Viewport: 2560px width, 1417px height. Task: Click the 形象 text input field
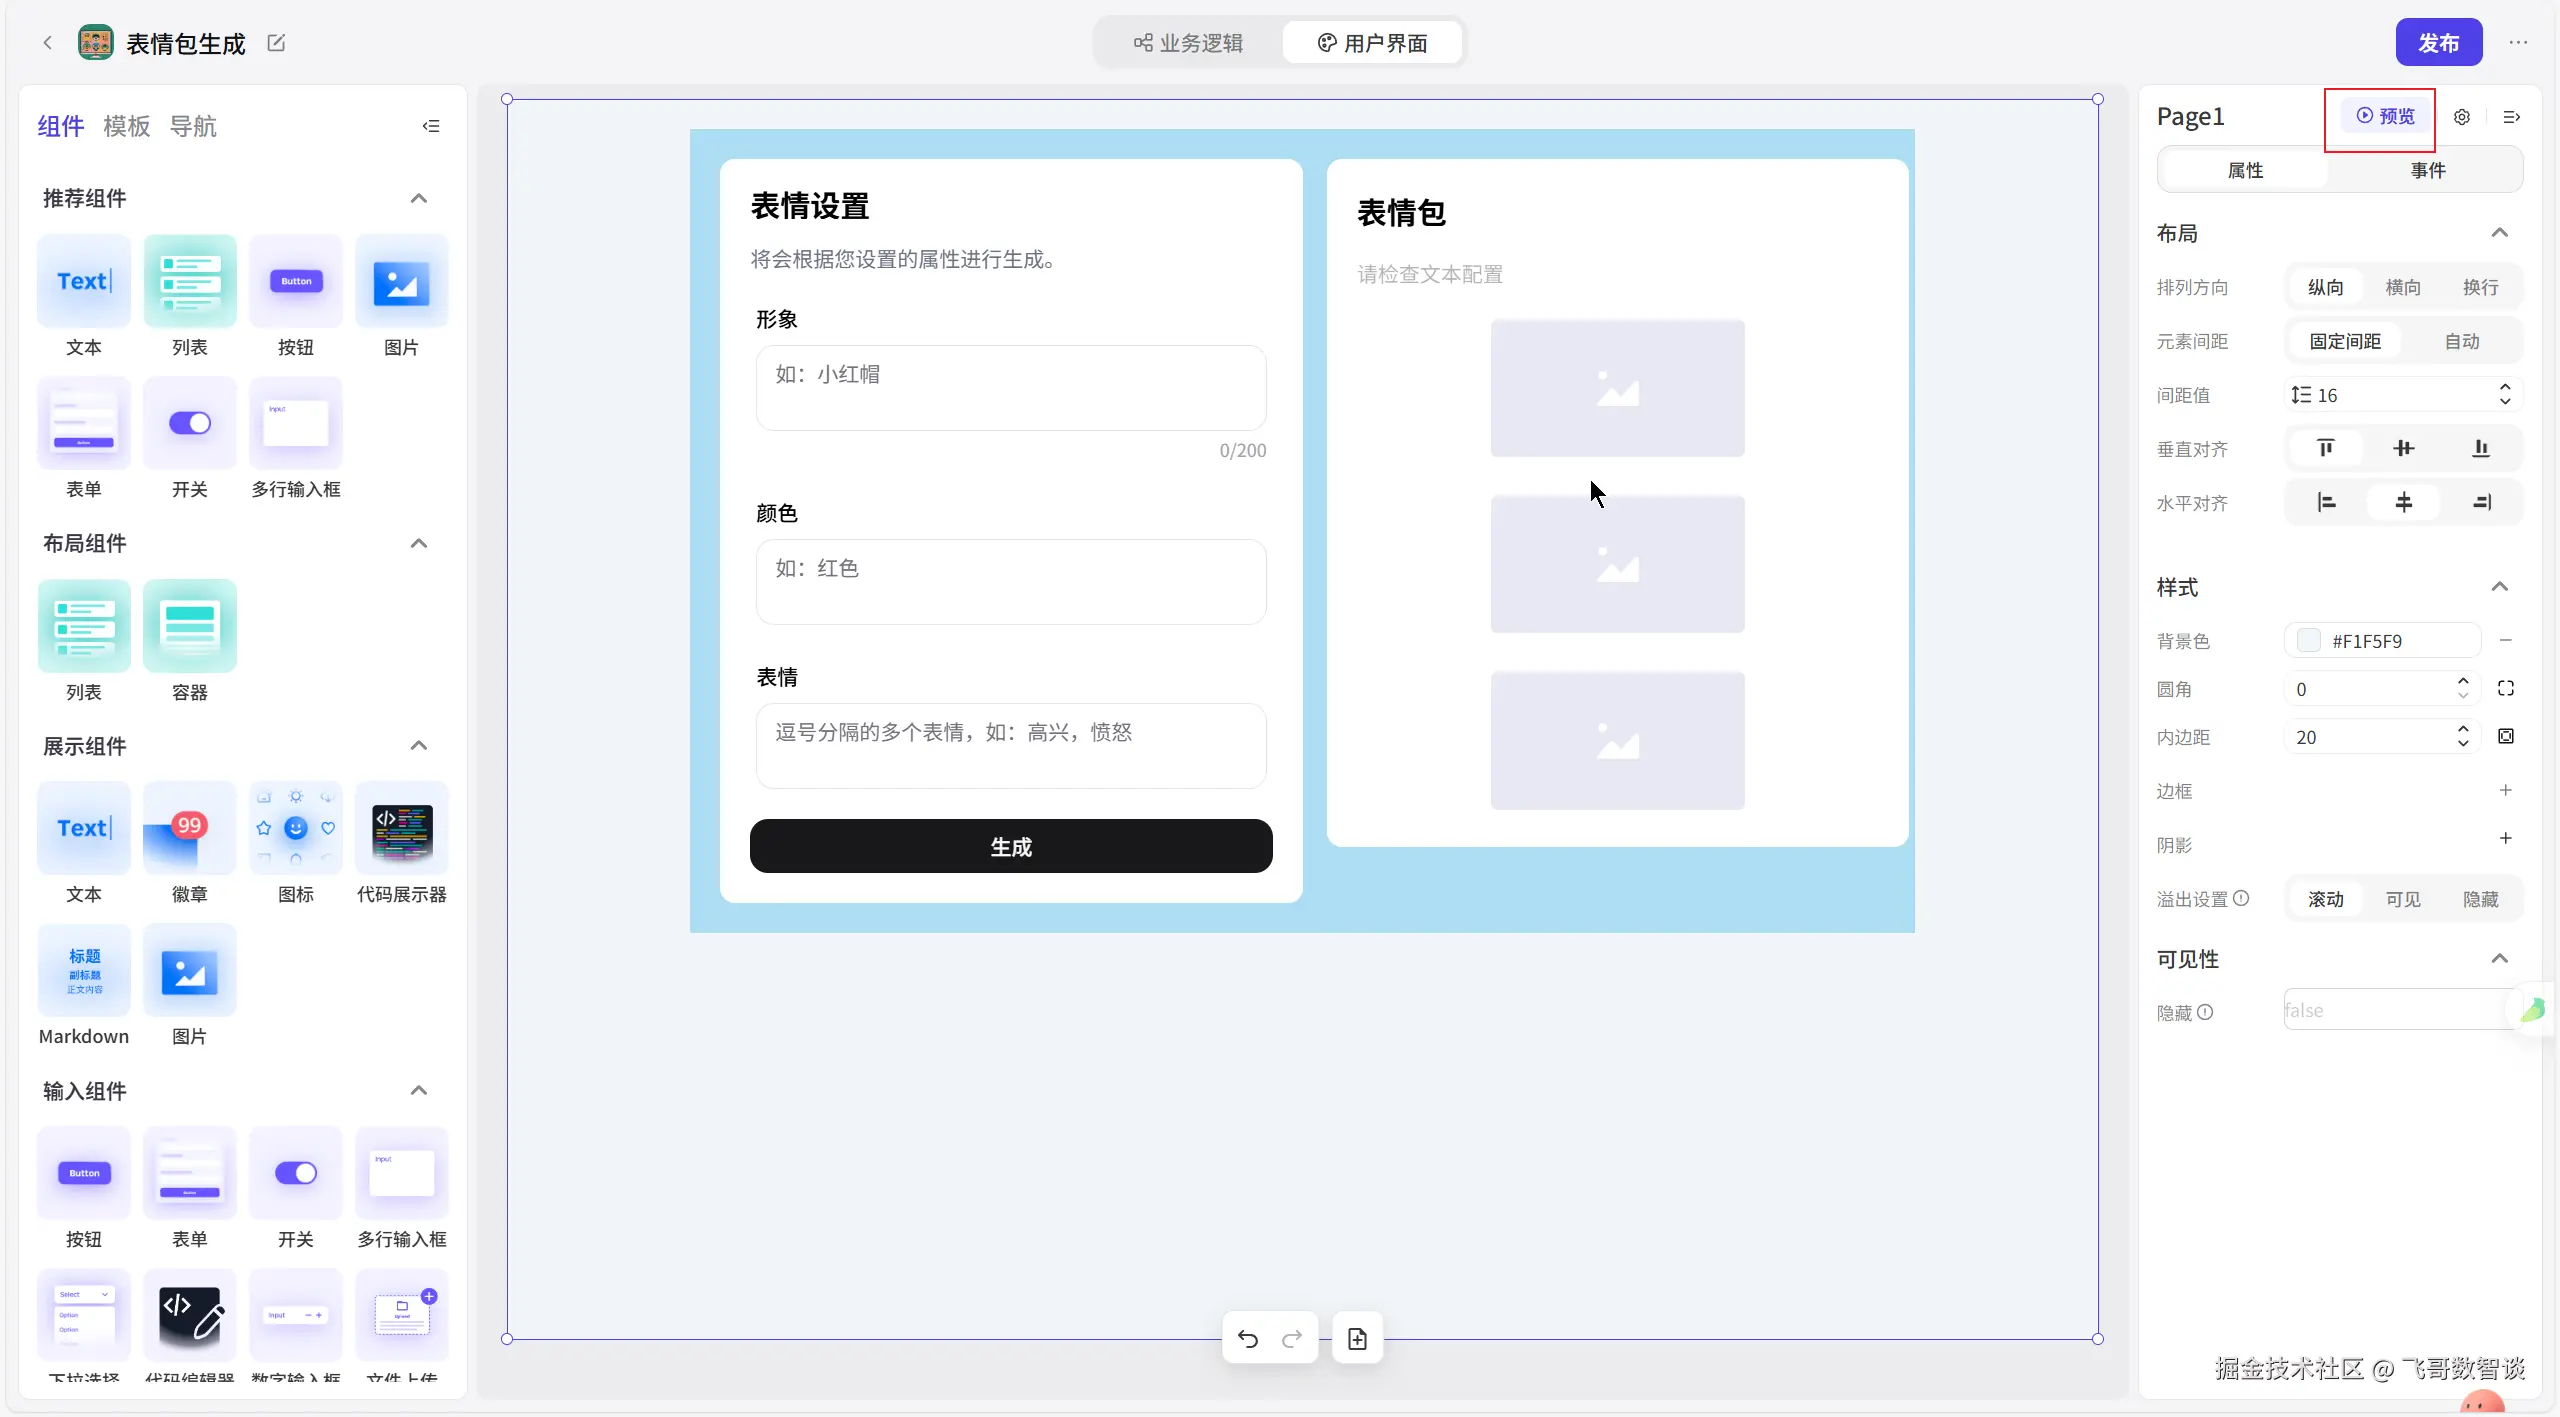pyautogui.click(x=1010, y=388)
